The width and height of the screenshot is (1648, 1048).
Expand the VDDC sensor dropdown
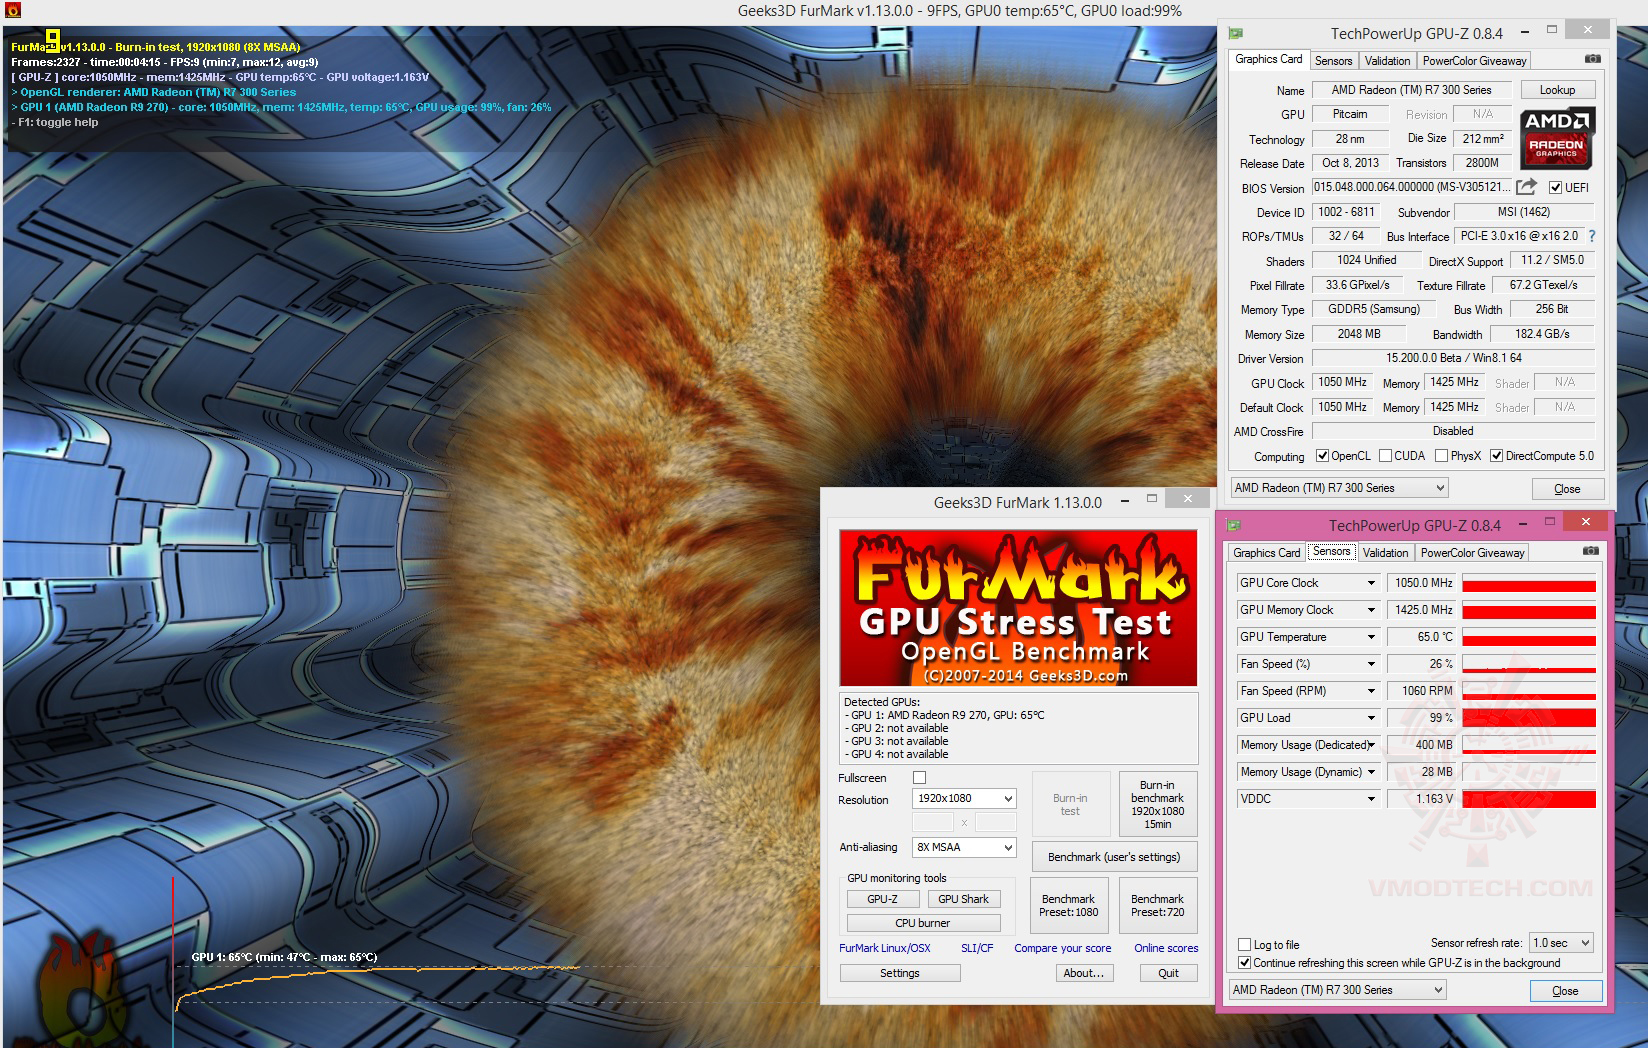(1371, 799)
